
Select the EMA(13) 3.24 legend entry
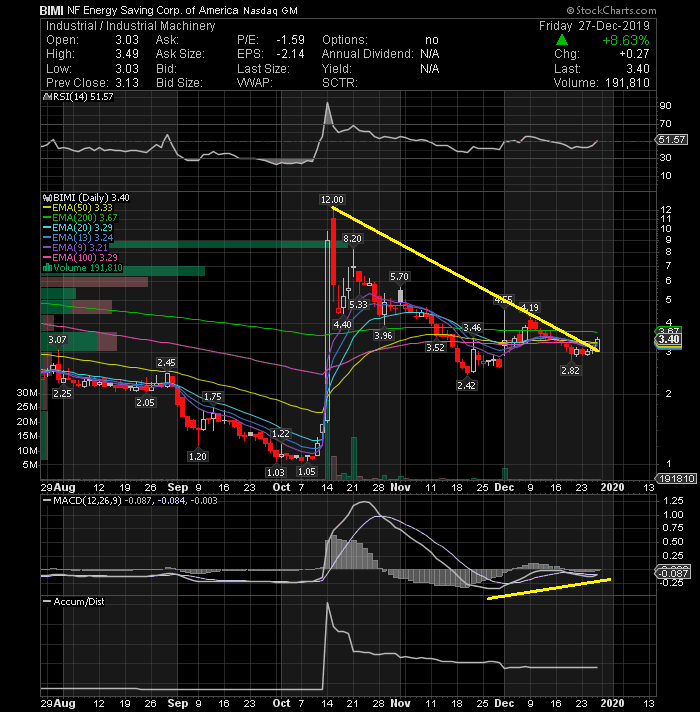click(78, 237)
